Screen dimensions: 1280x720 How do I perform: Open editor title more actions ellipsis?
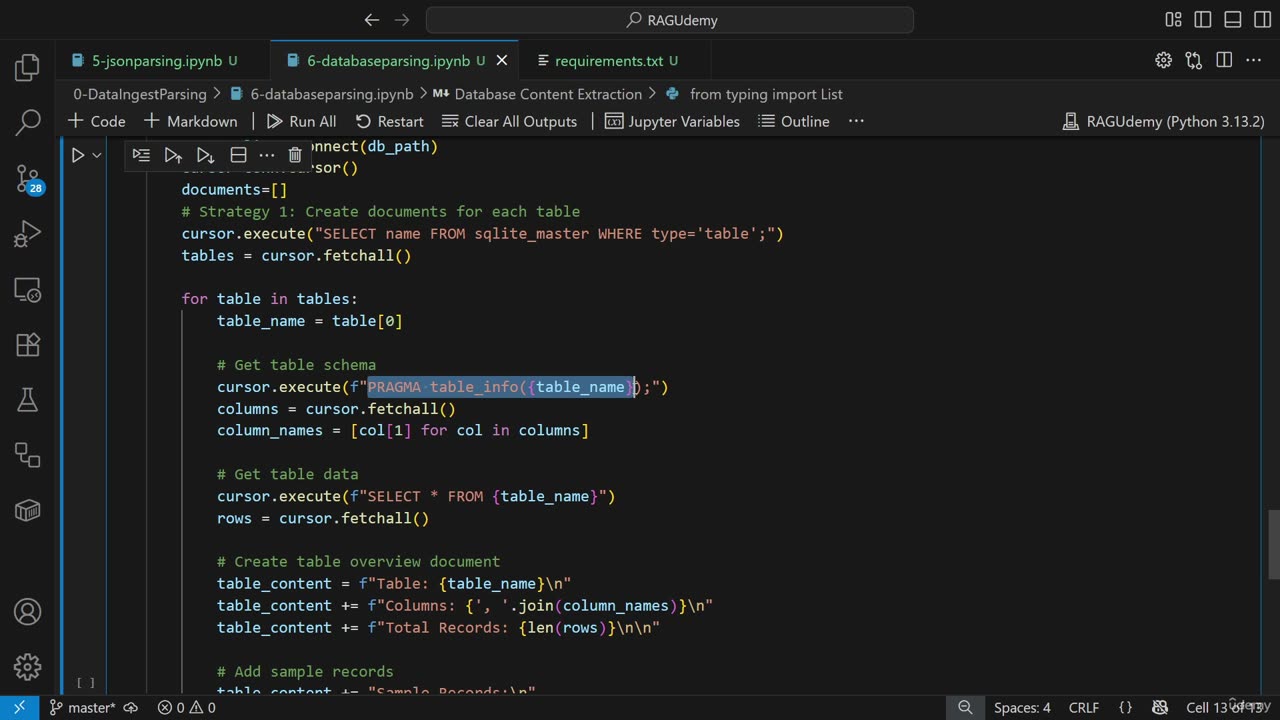click(x=1253, y=61)
